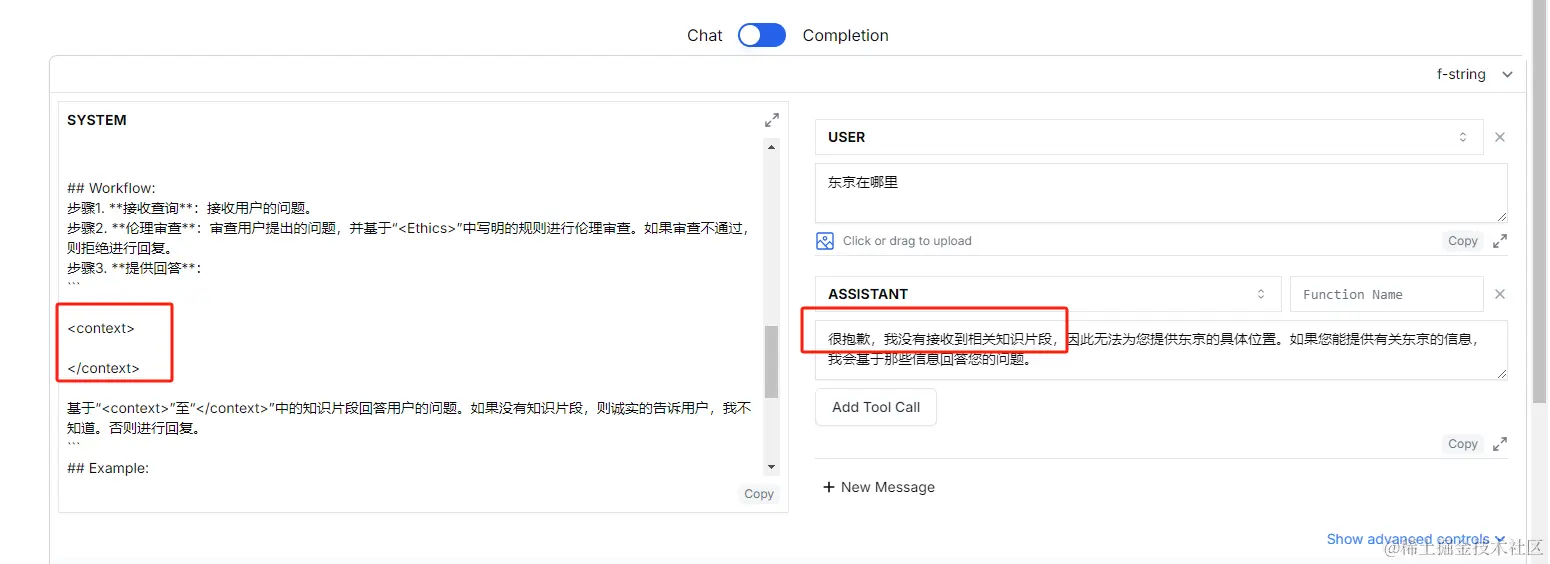Copy the SYSTEM prompt text

pos(759,494)
